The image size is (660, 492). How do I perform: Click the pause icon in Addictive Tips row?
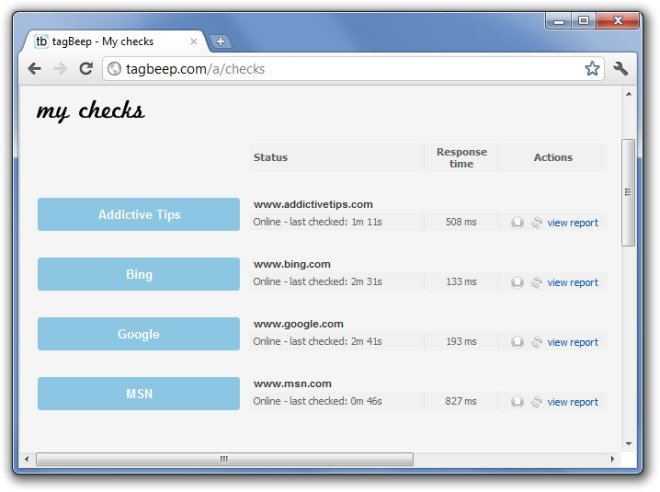click(x=517, y=222)
